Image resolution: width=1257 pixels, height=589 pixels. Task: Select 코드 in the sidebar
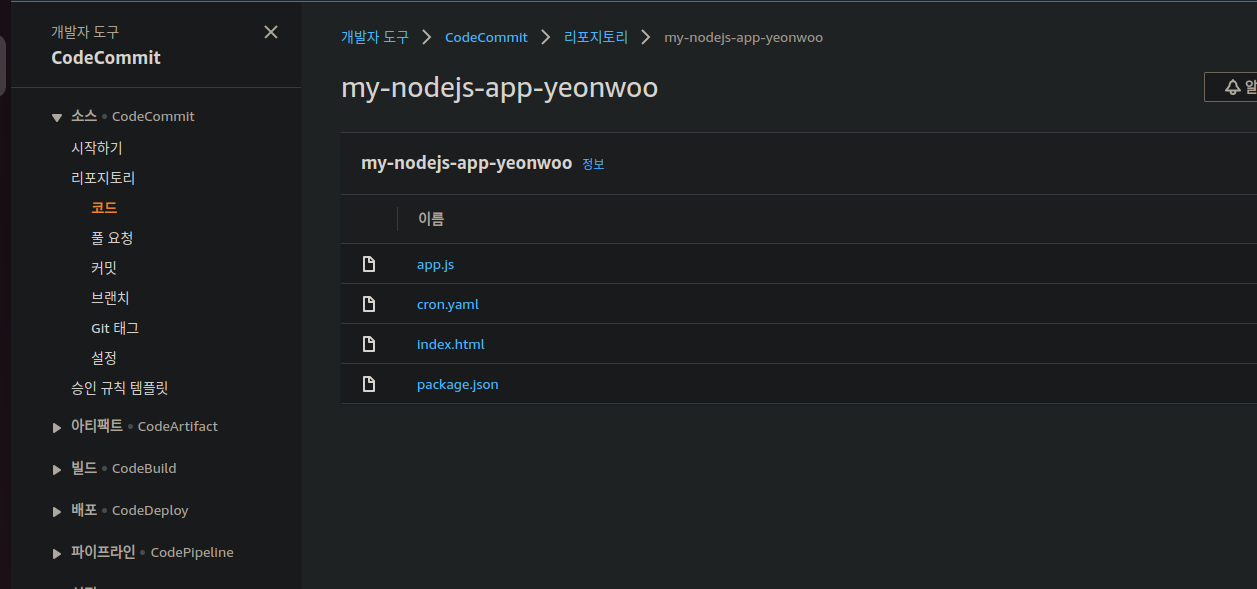(104, 208)
